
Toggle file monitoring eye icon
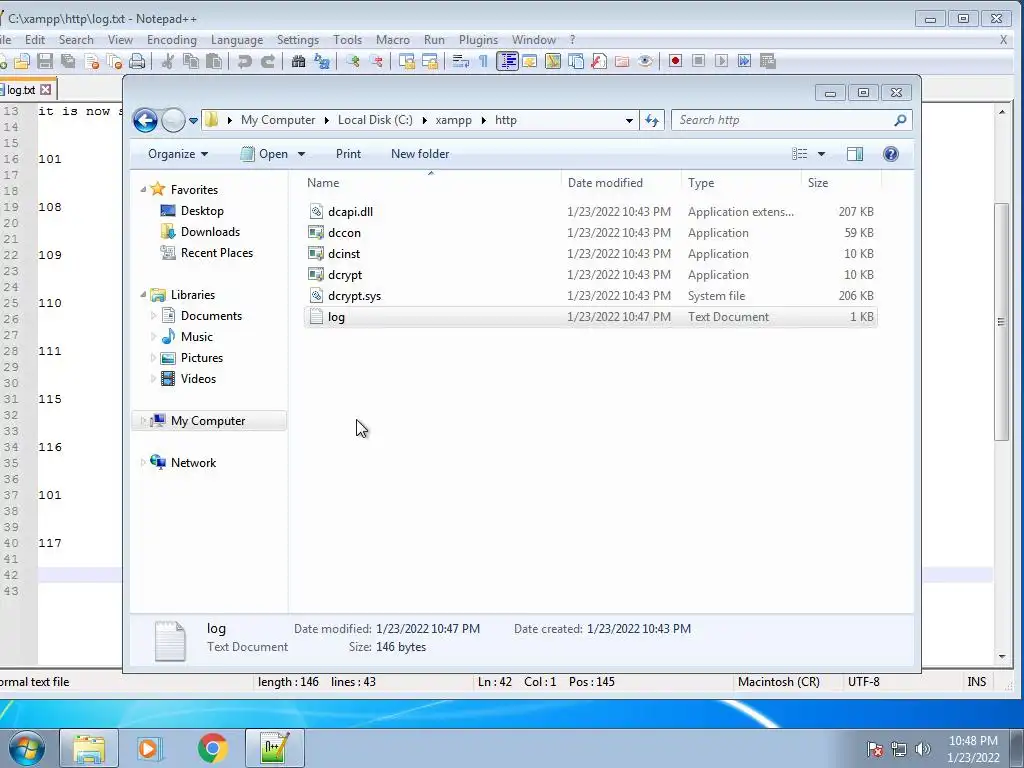coord(645,61)
